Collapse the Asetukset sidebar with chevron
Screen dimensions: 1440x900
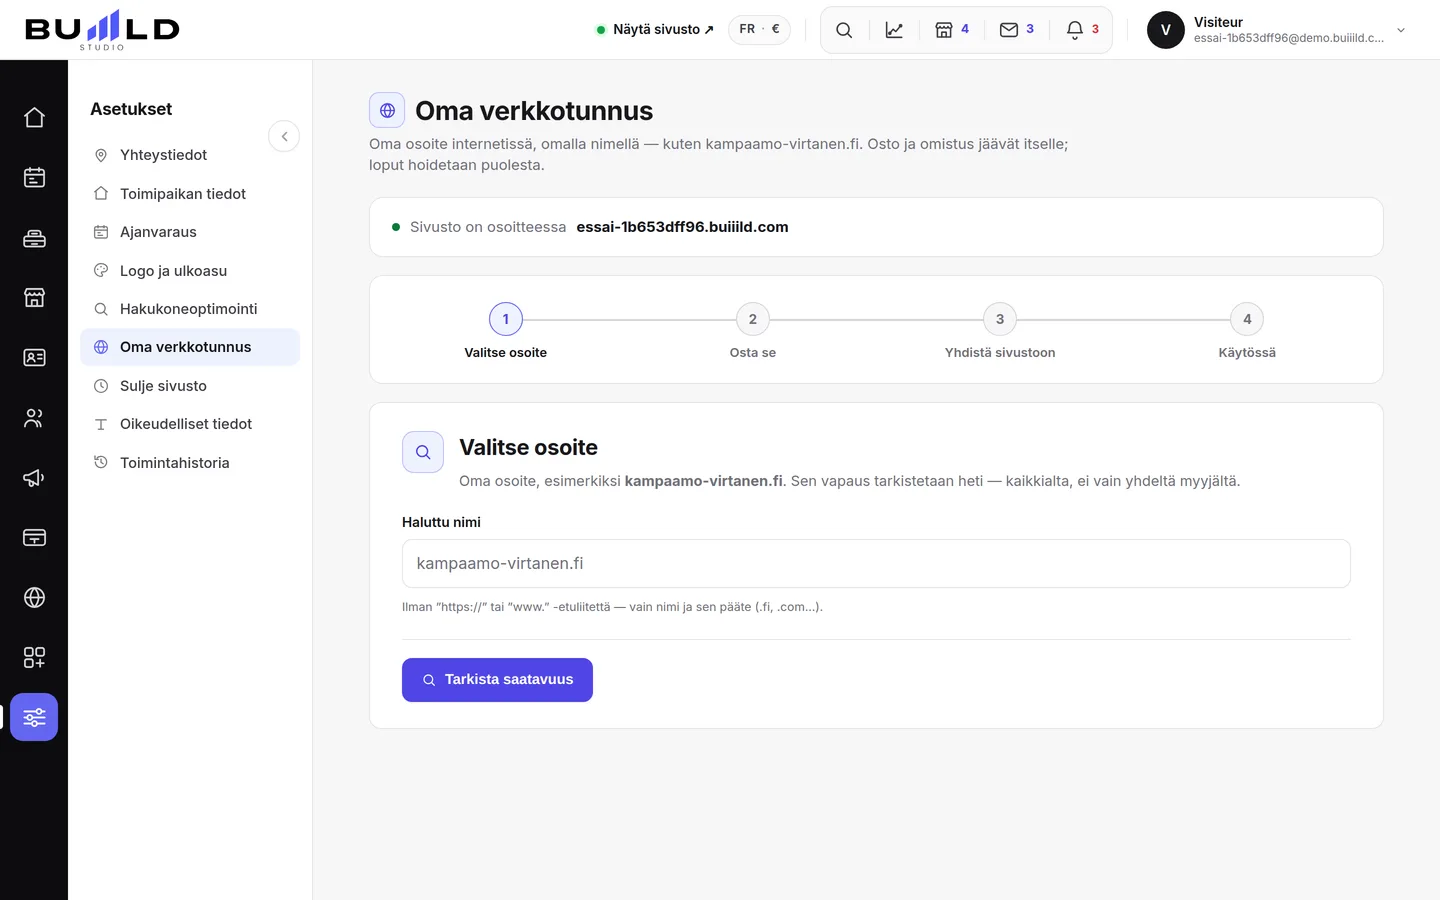[x=284, y=136]
